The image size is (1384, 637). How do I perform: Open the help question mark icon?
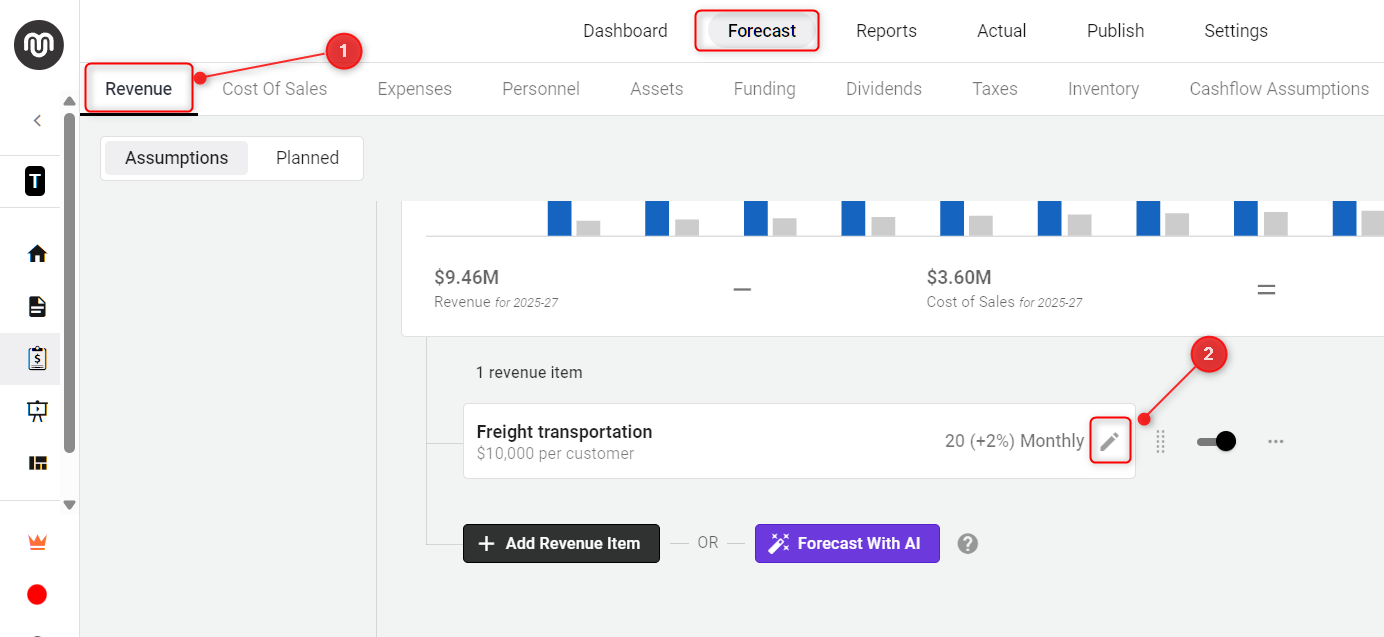point(967,543)
